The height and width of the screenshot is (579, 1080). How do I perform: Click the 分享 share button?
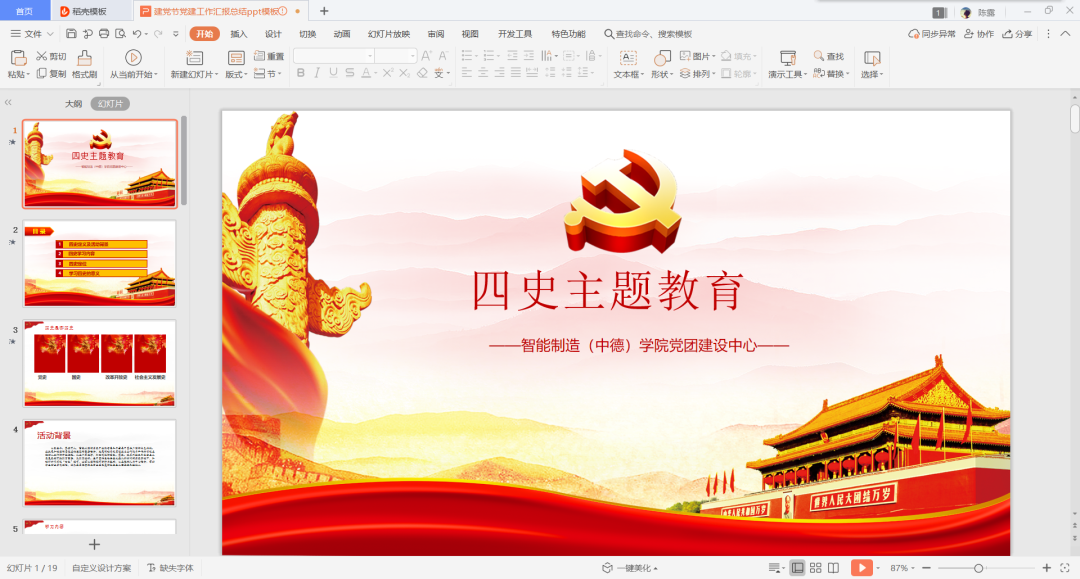tap(1017, 34)
